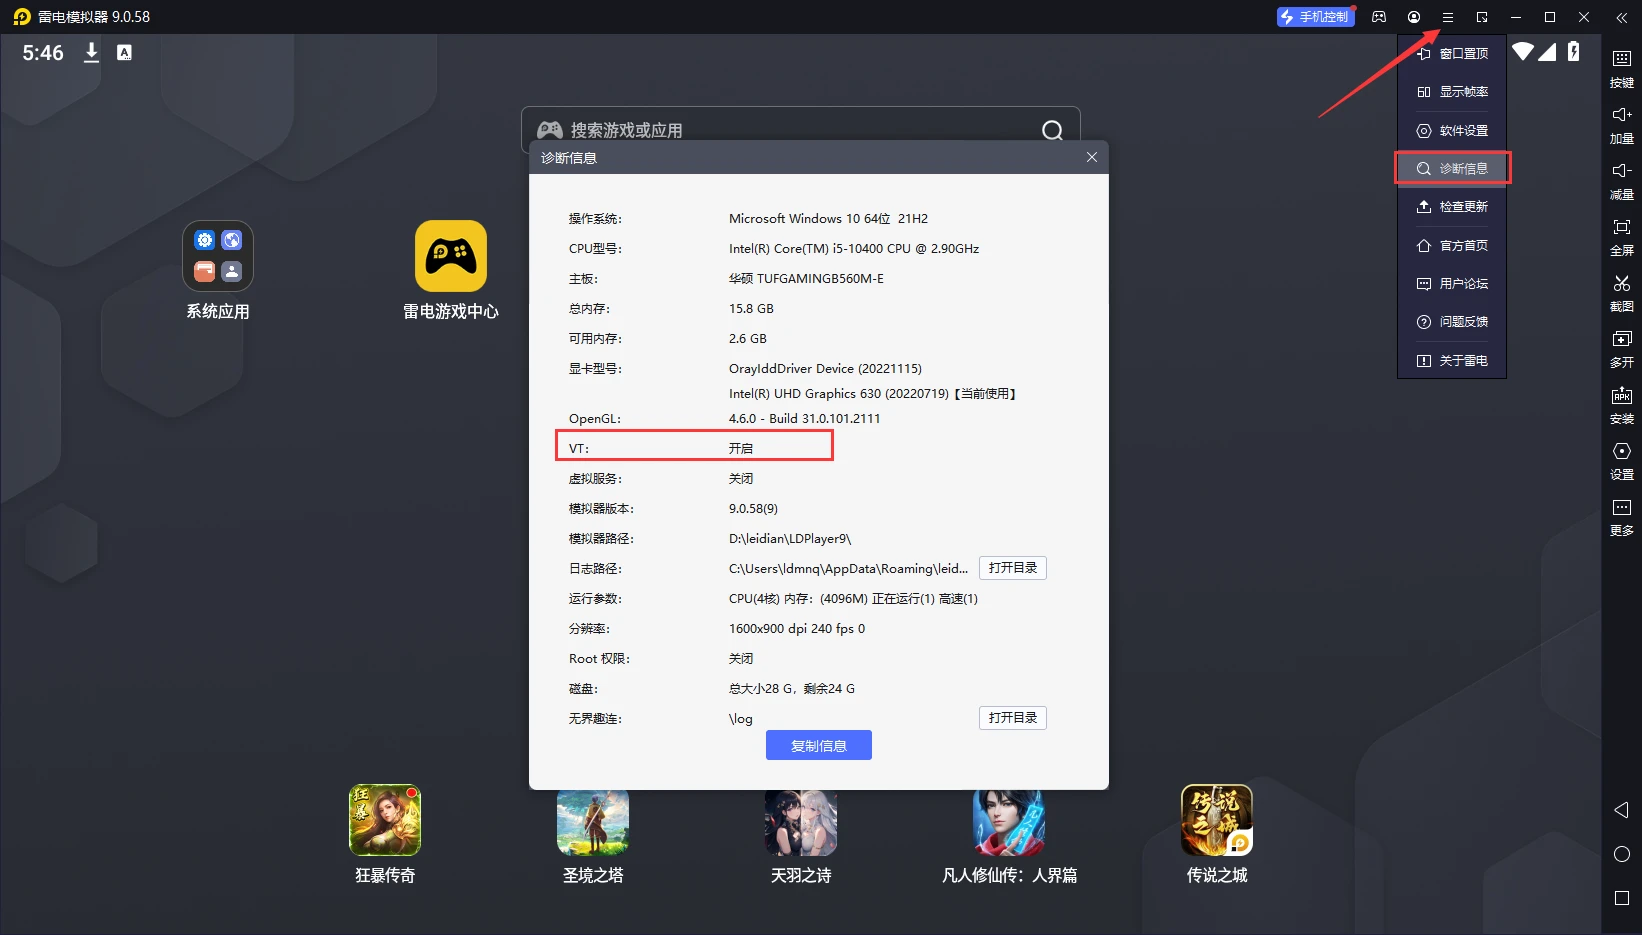Select 问题反馈 menu item
Image resolution: width=1642 pixels, height=935 pixels.
pyautogui.click(x=1452, y=322)
